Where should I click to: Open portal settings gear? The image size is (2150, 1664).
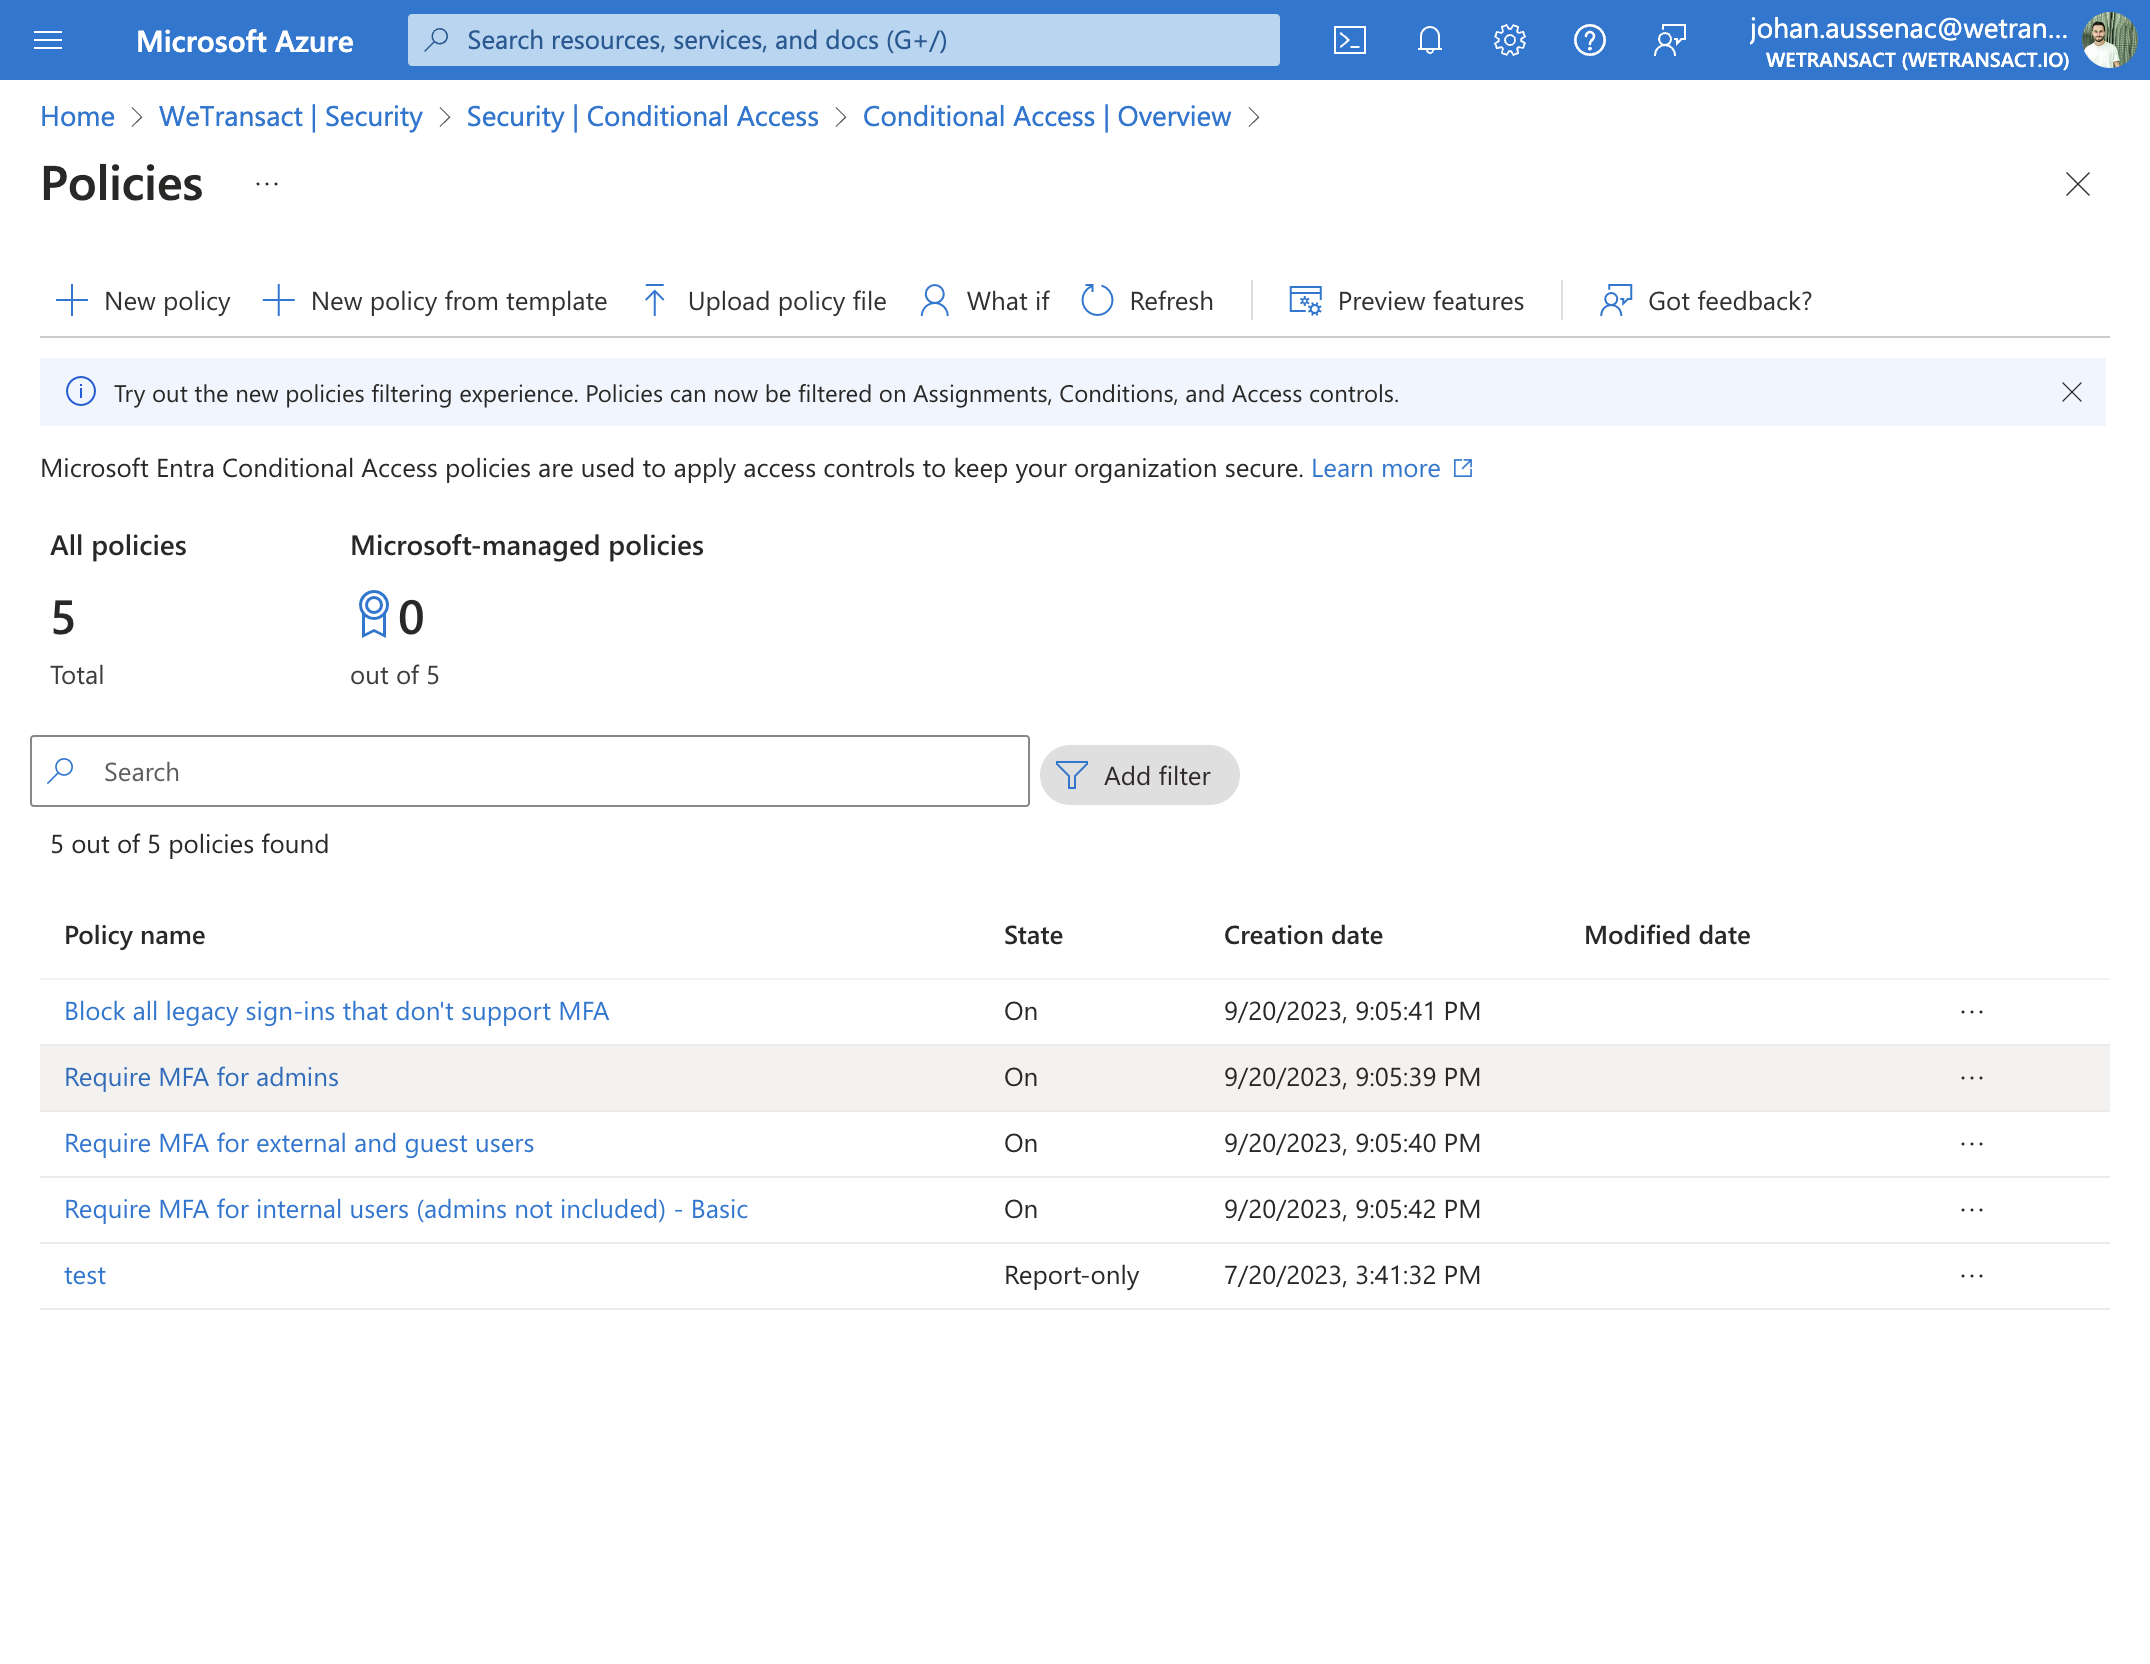[1510, 40]
